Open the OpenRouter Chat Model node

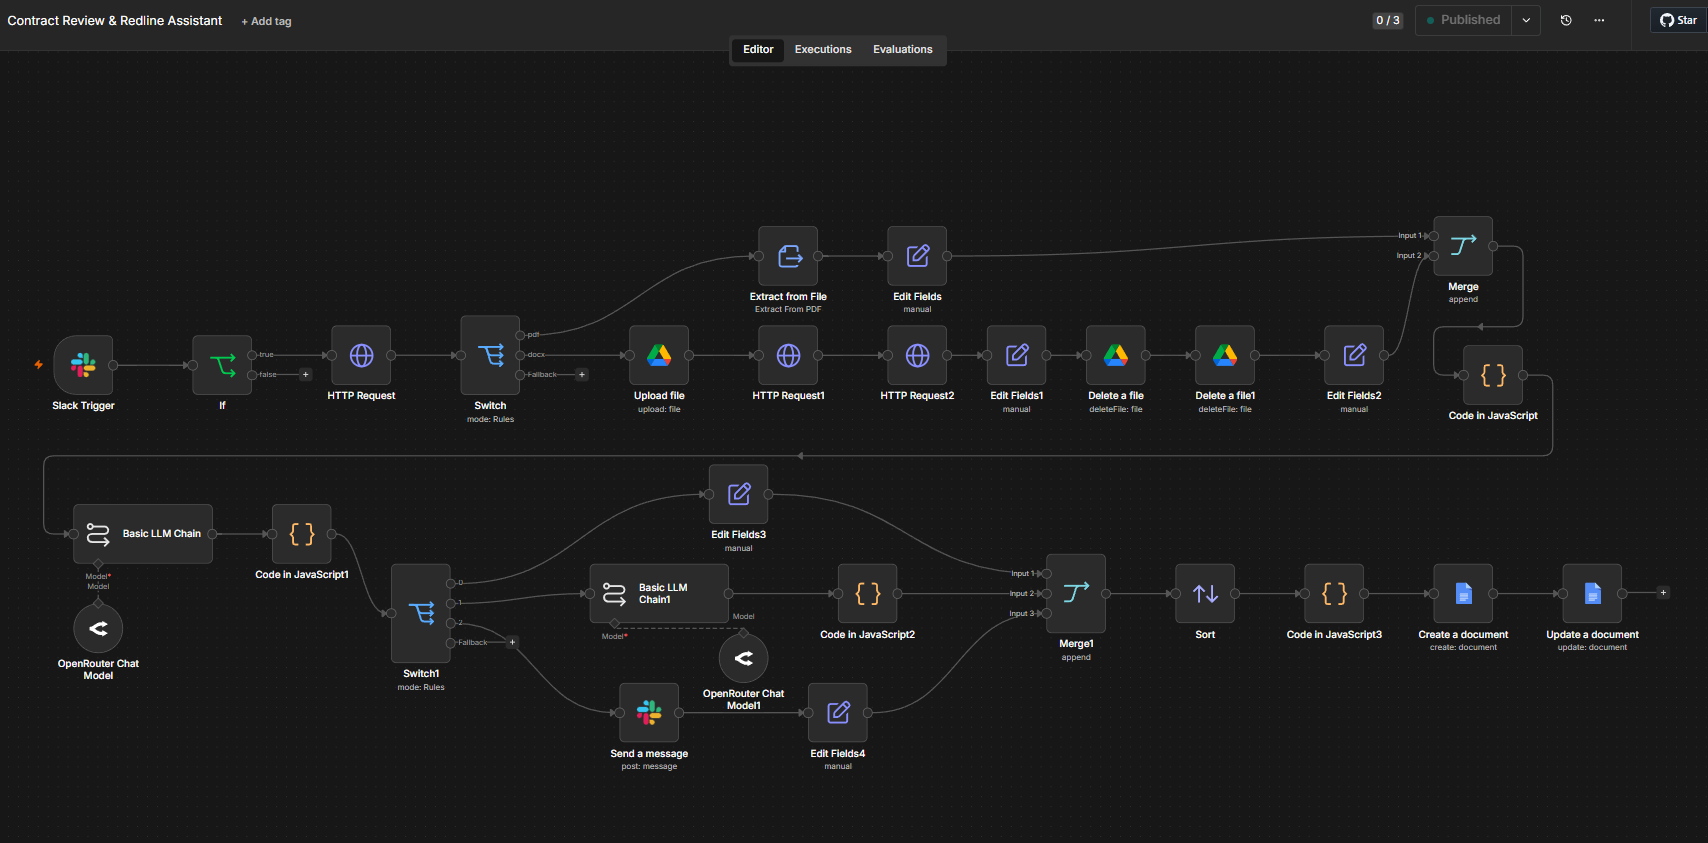pyautogui.click(x=98, y=629)
